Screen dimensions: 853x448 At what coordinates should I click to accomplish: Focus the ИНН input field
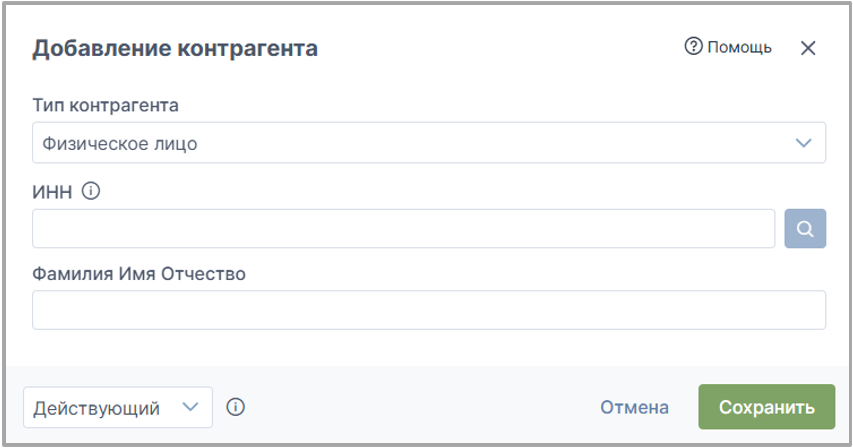403,228
